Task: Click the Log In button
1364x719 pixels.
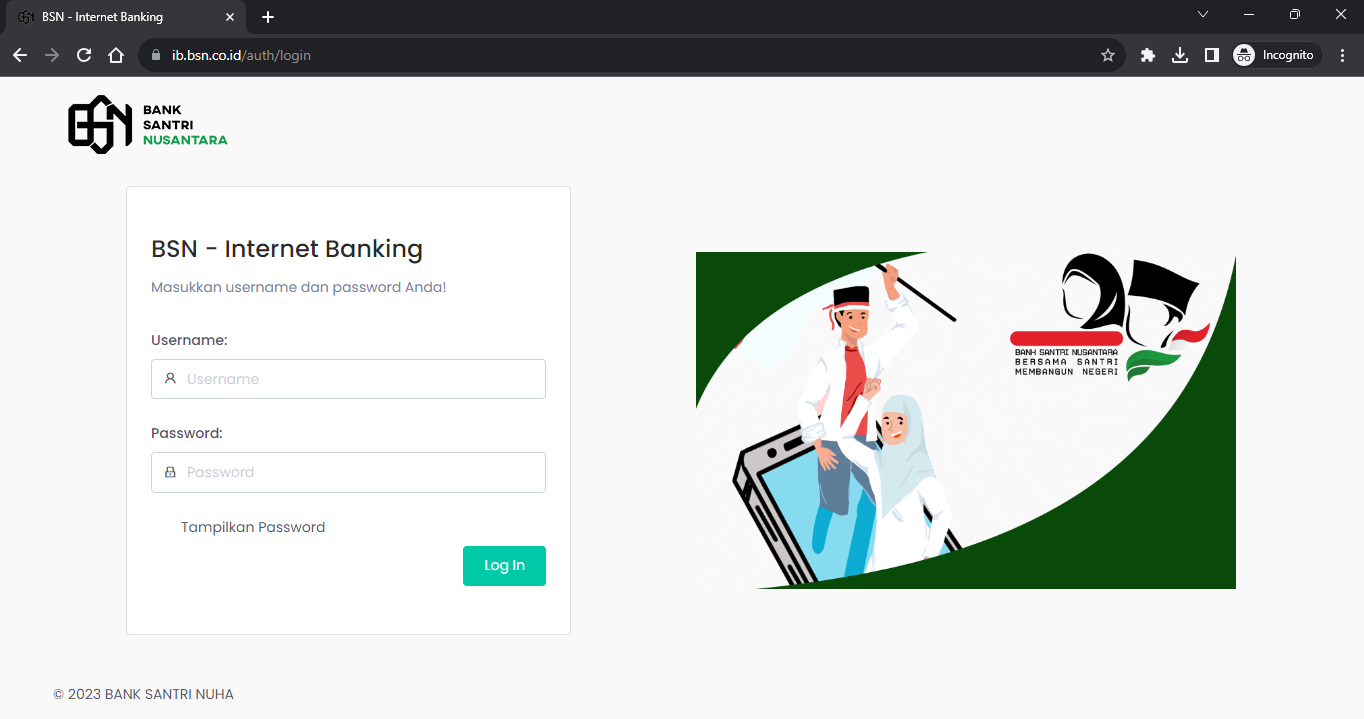Action: (504, 566)
